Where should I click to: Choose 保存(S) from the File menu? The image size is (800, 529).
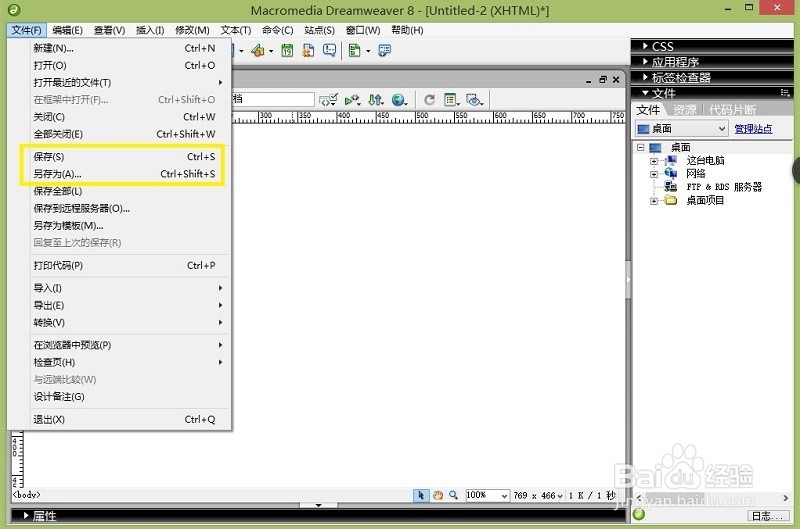(124, 157)
